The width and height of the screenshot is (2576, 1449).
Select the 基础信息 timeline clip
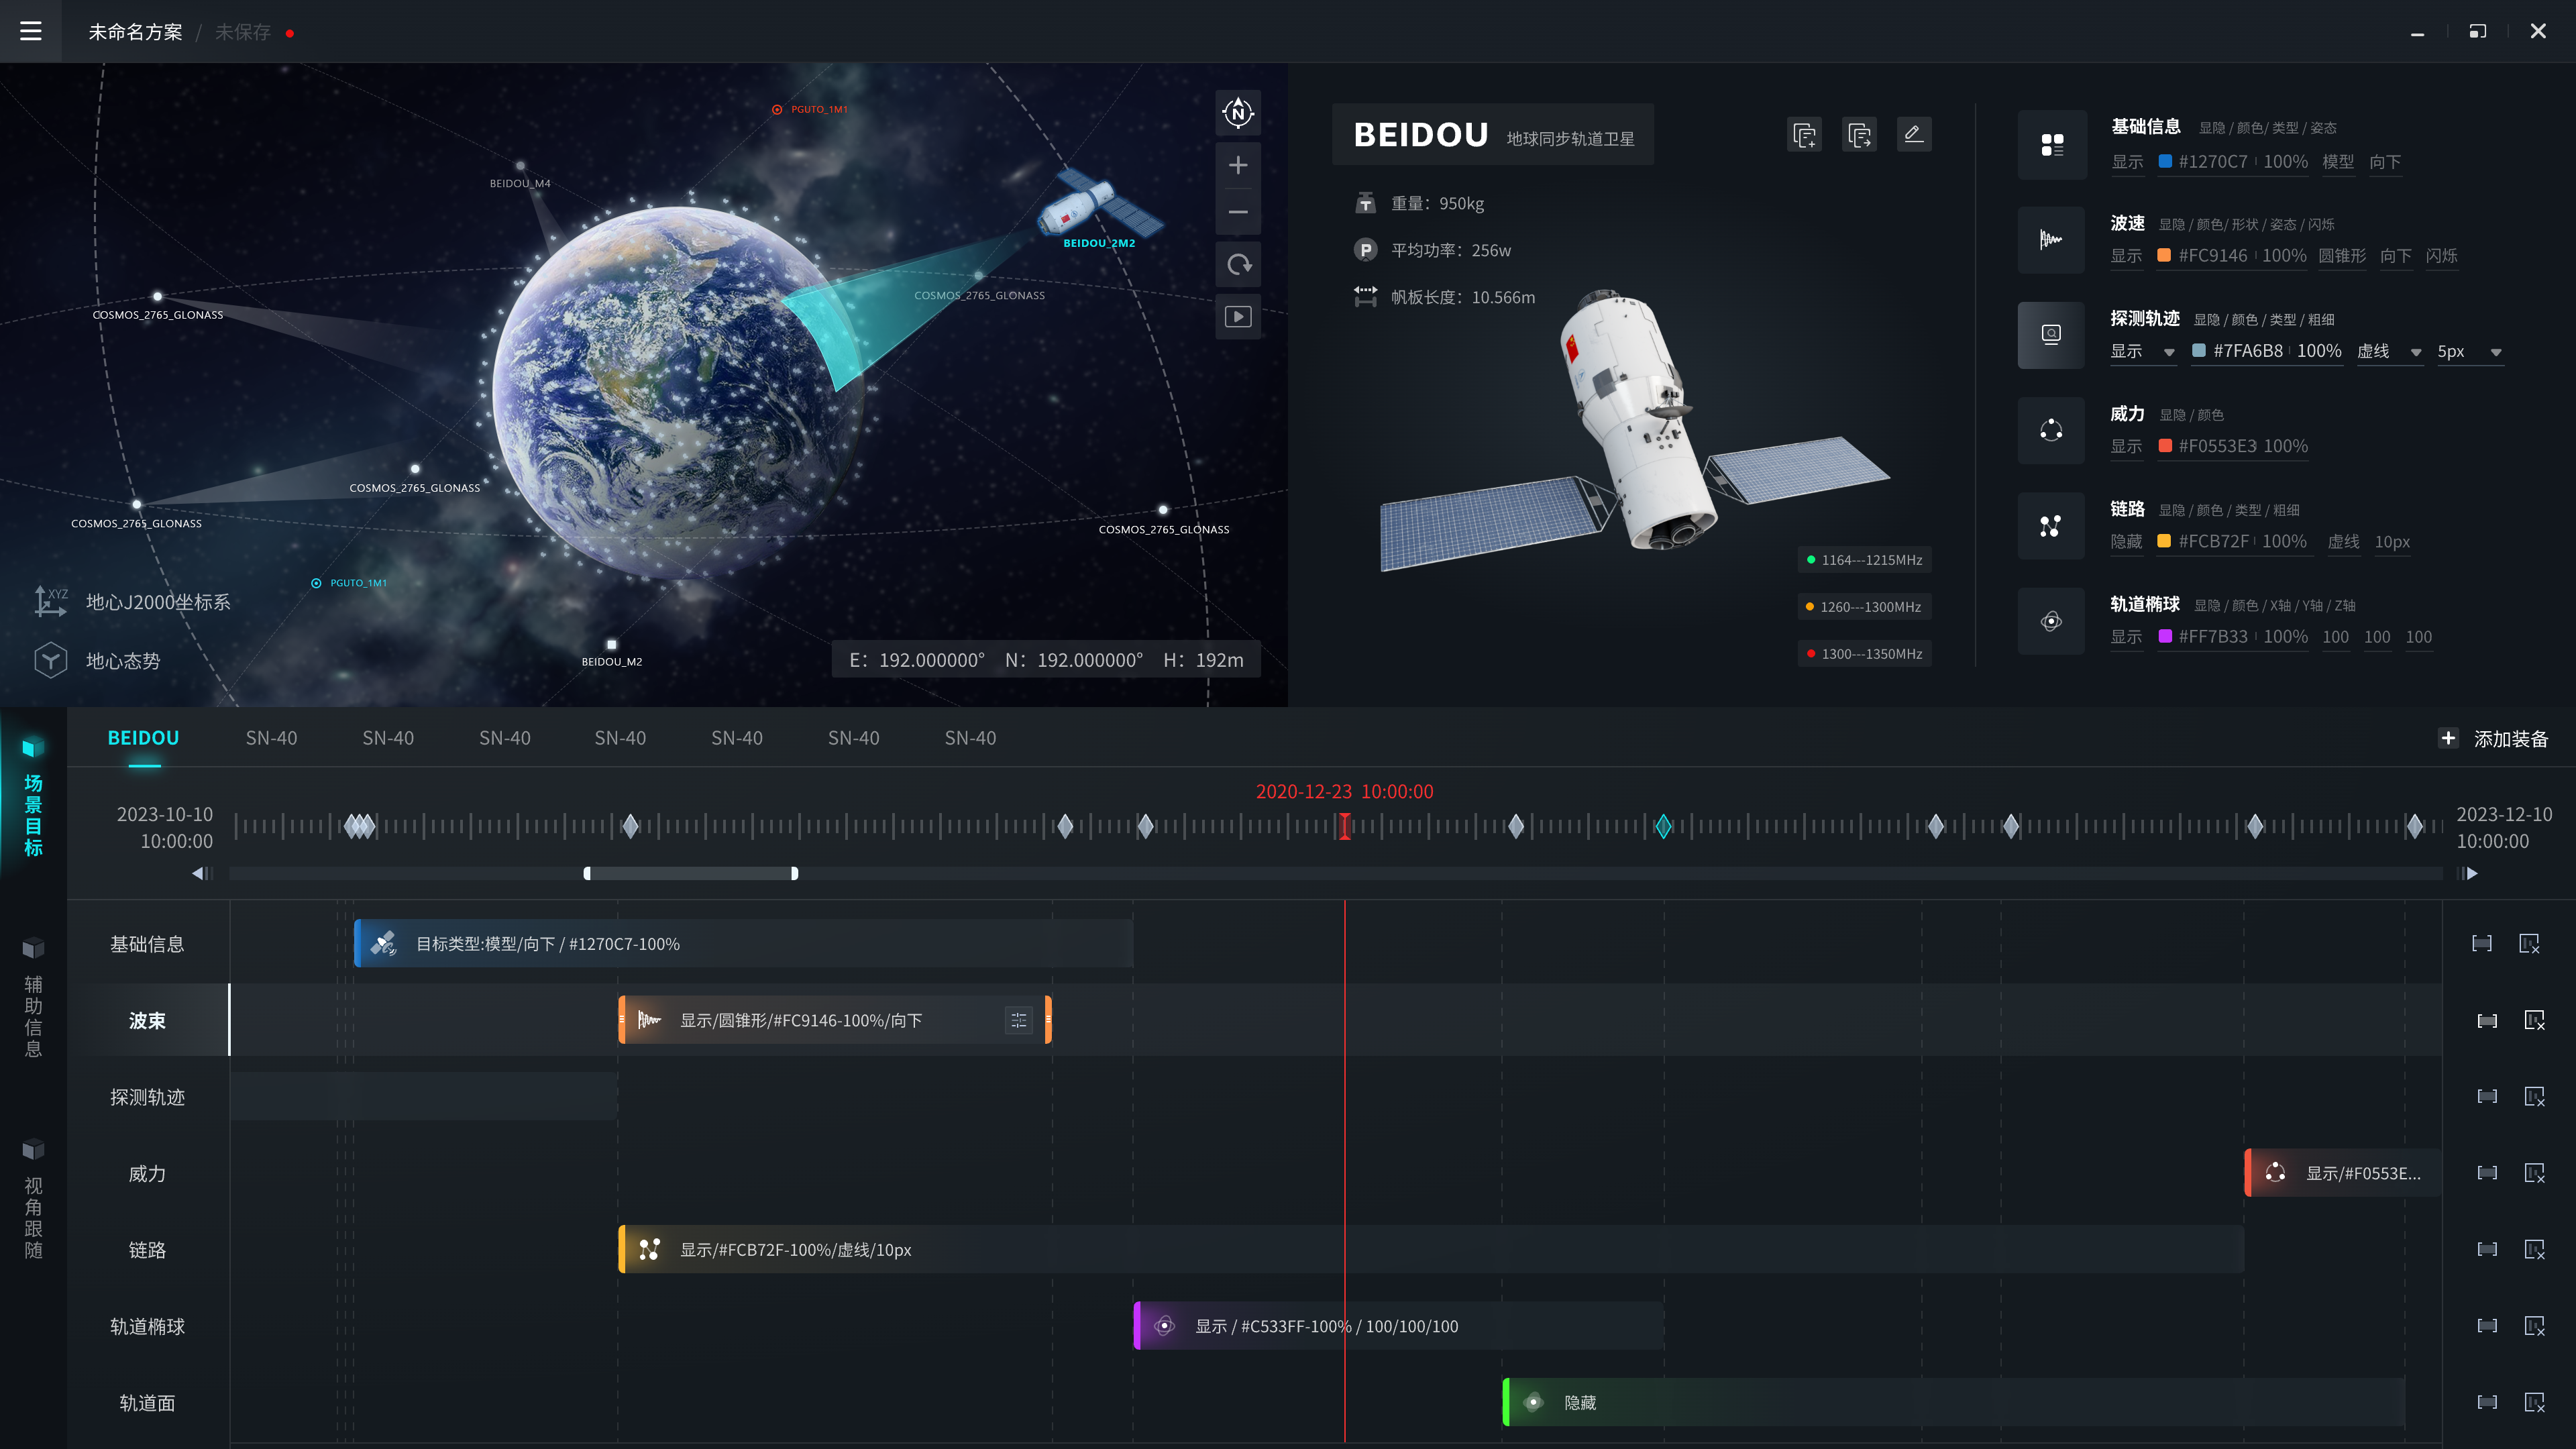(743, 943)
